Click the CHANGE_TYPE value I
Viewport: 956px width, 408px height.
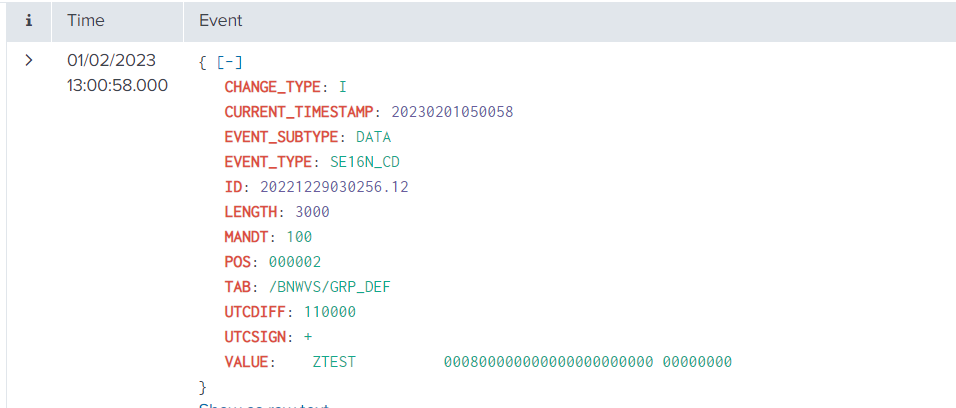(x=343, y=87)
